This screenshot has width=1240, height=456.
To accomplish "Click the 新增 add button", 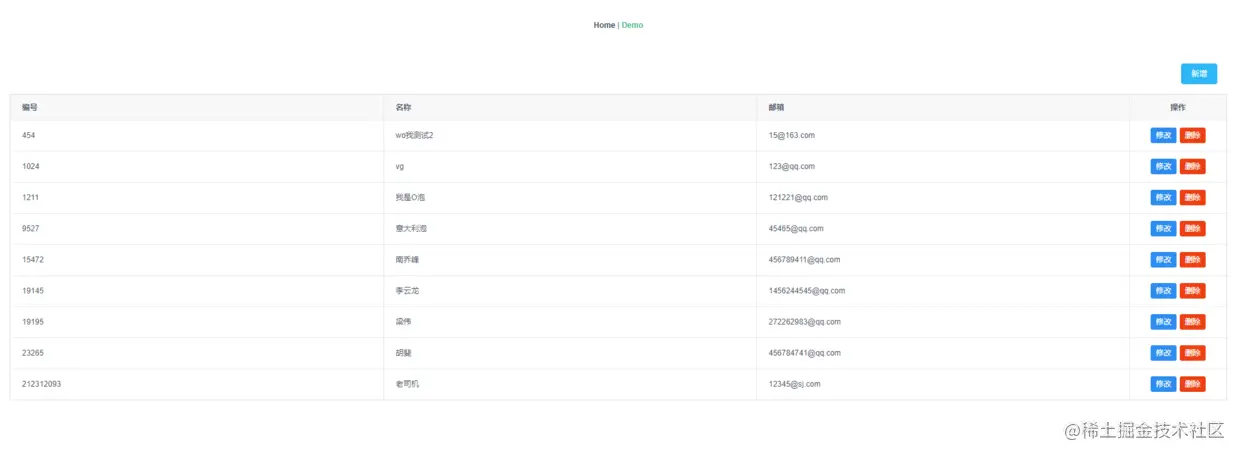I will coord(1198,74).
